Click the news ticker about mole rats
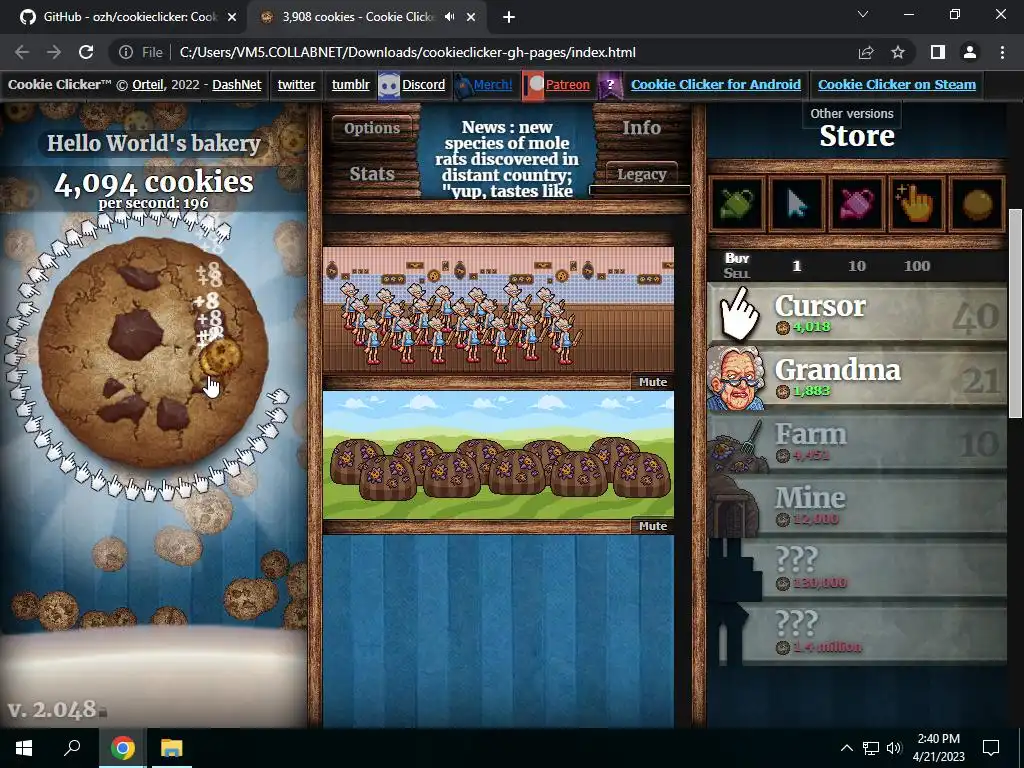The height and width of the screenshot is (768, 1024). [x=507, y=159]
